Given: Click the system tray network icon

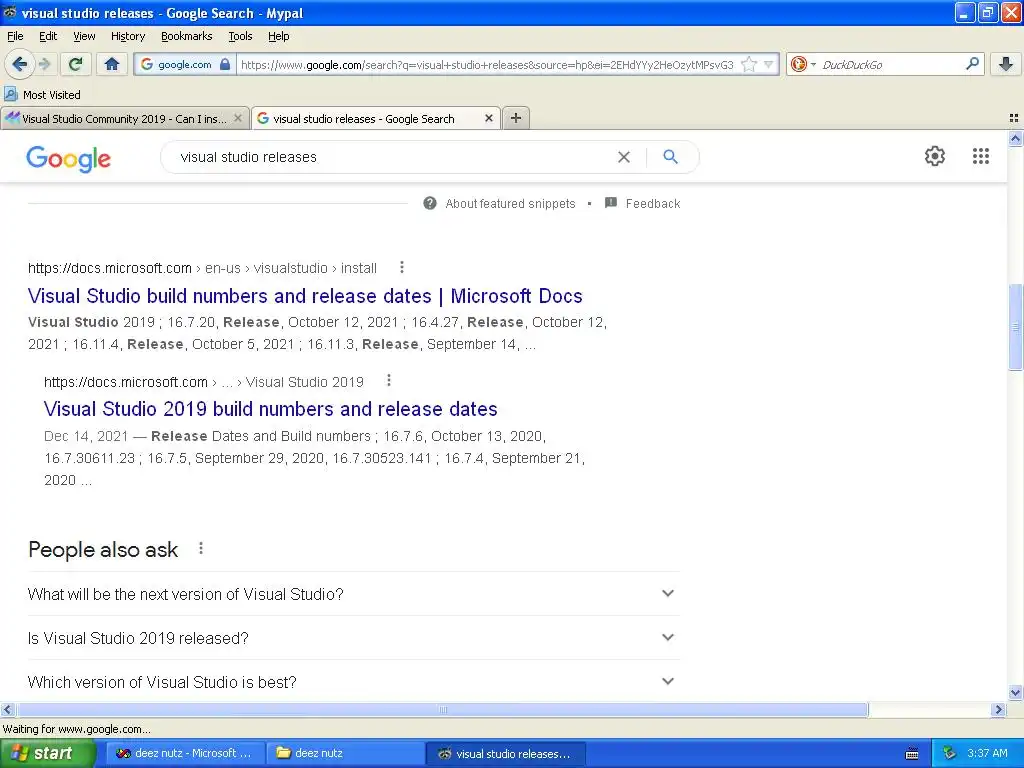Looking at the screenshot, I should [x=949, y=753].
